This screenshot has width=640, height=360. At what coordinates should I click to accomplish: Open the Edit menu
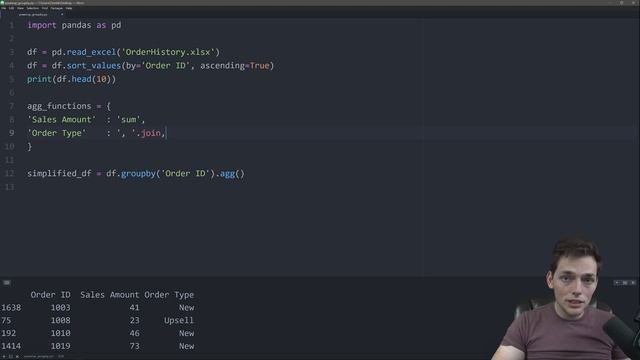coord(11,8)
